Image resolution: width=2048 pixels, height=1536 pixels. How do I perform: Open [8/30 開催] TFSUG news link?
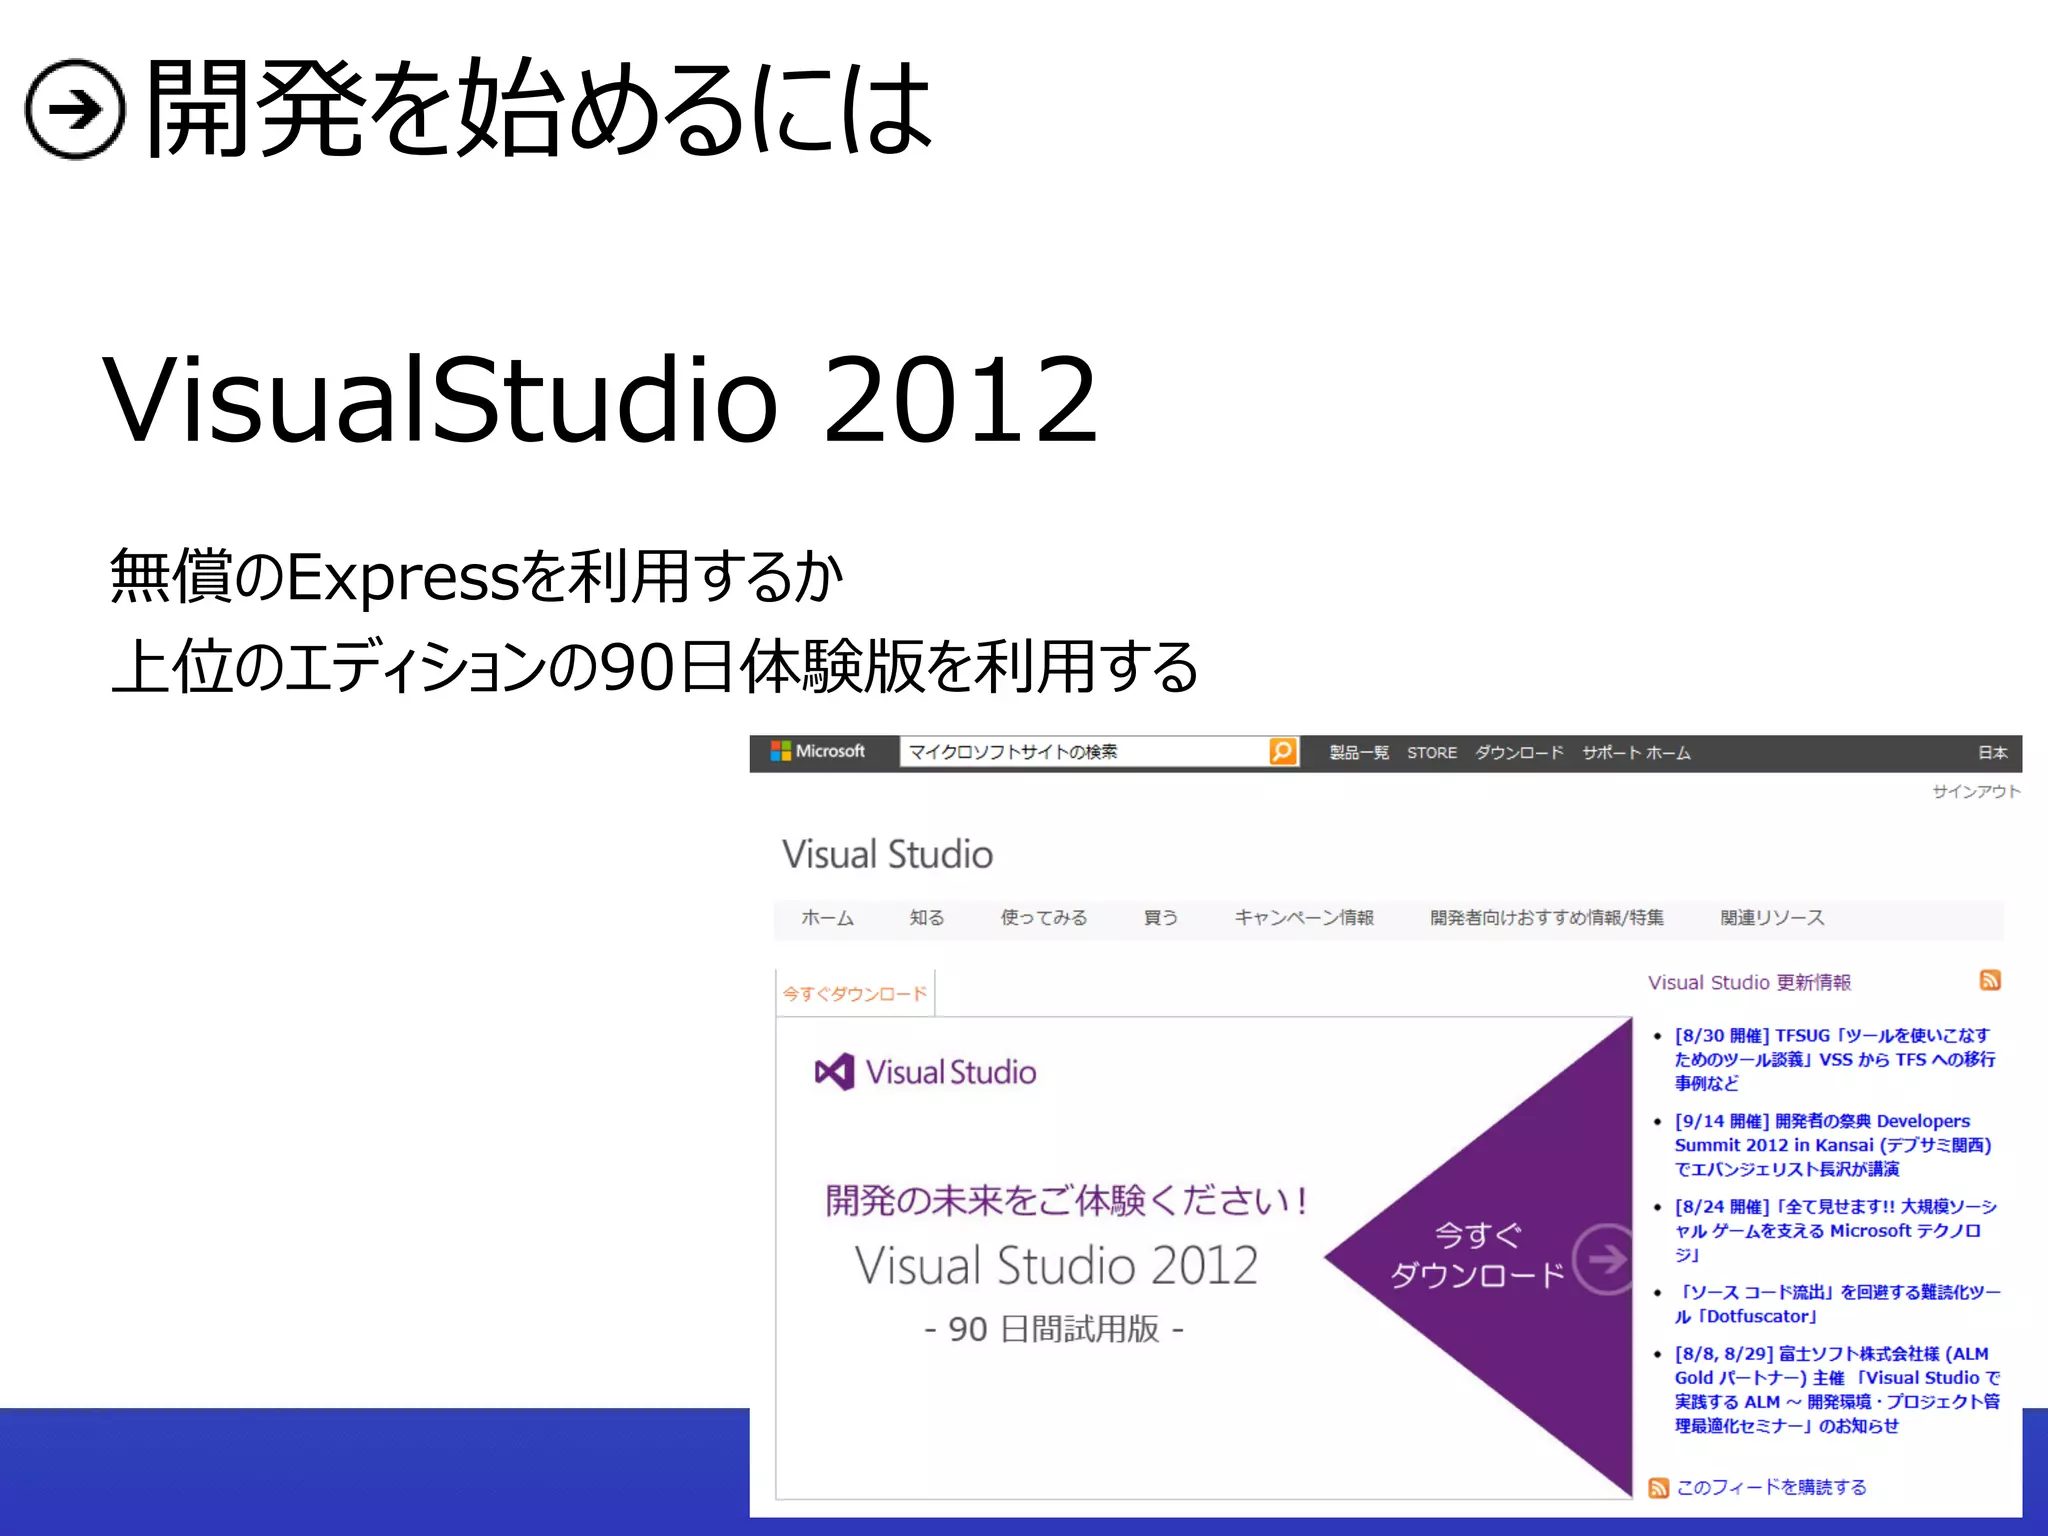click(1835, 1059)
